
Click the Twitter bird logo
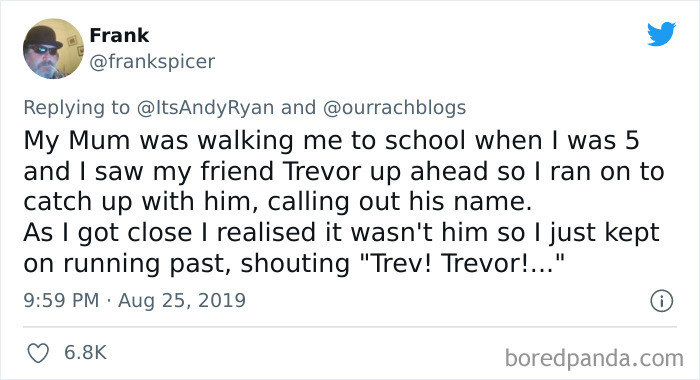(x=661, y=33)
